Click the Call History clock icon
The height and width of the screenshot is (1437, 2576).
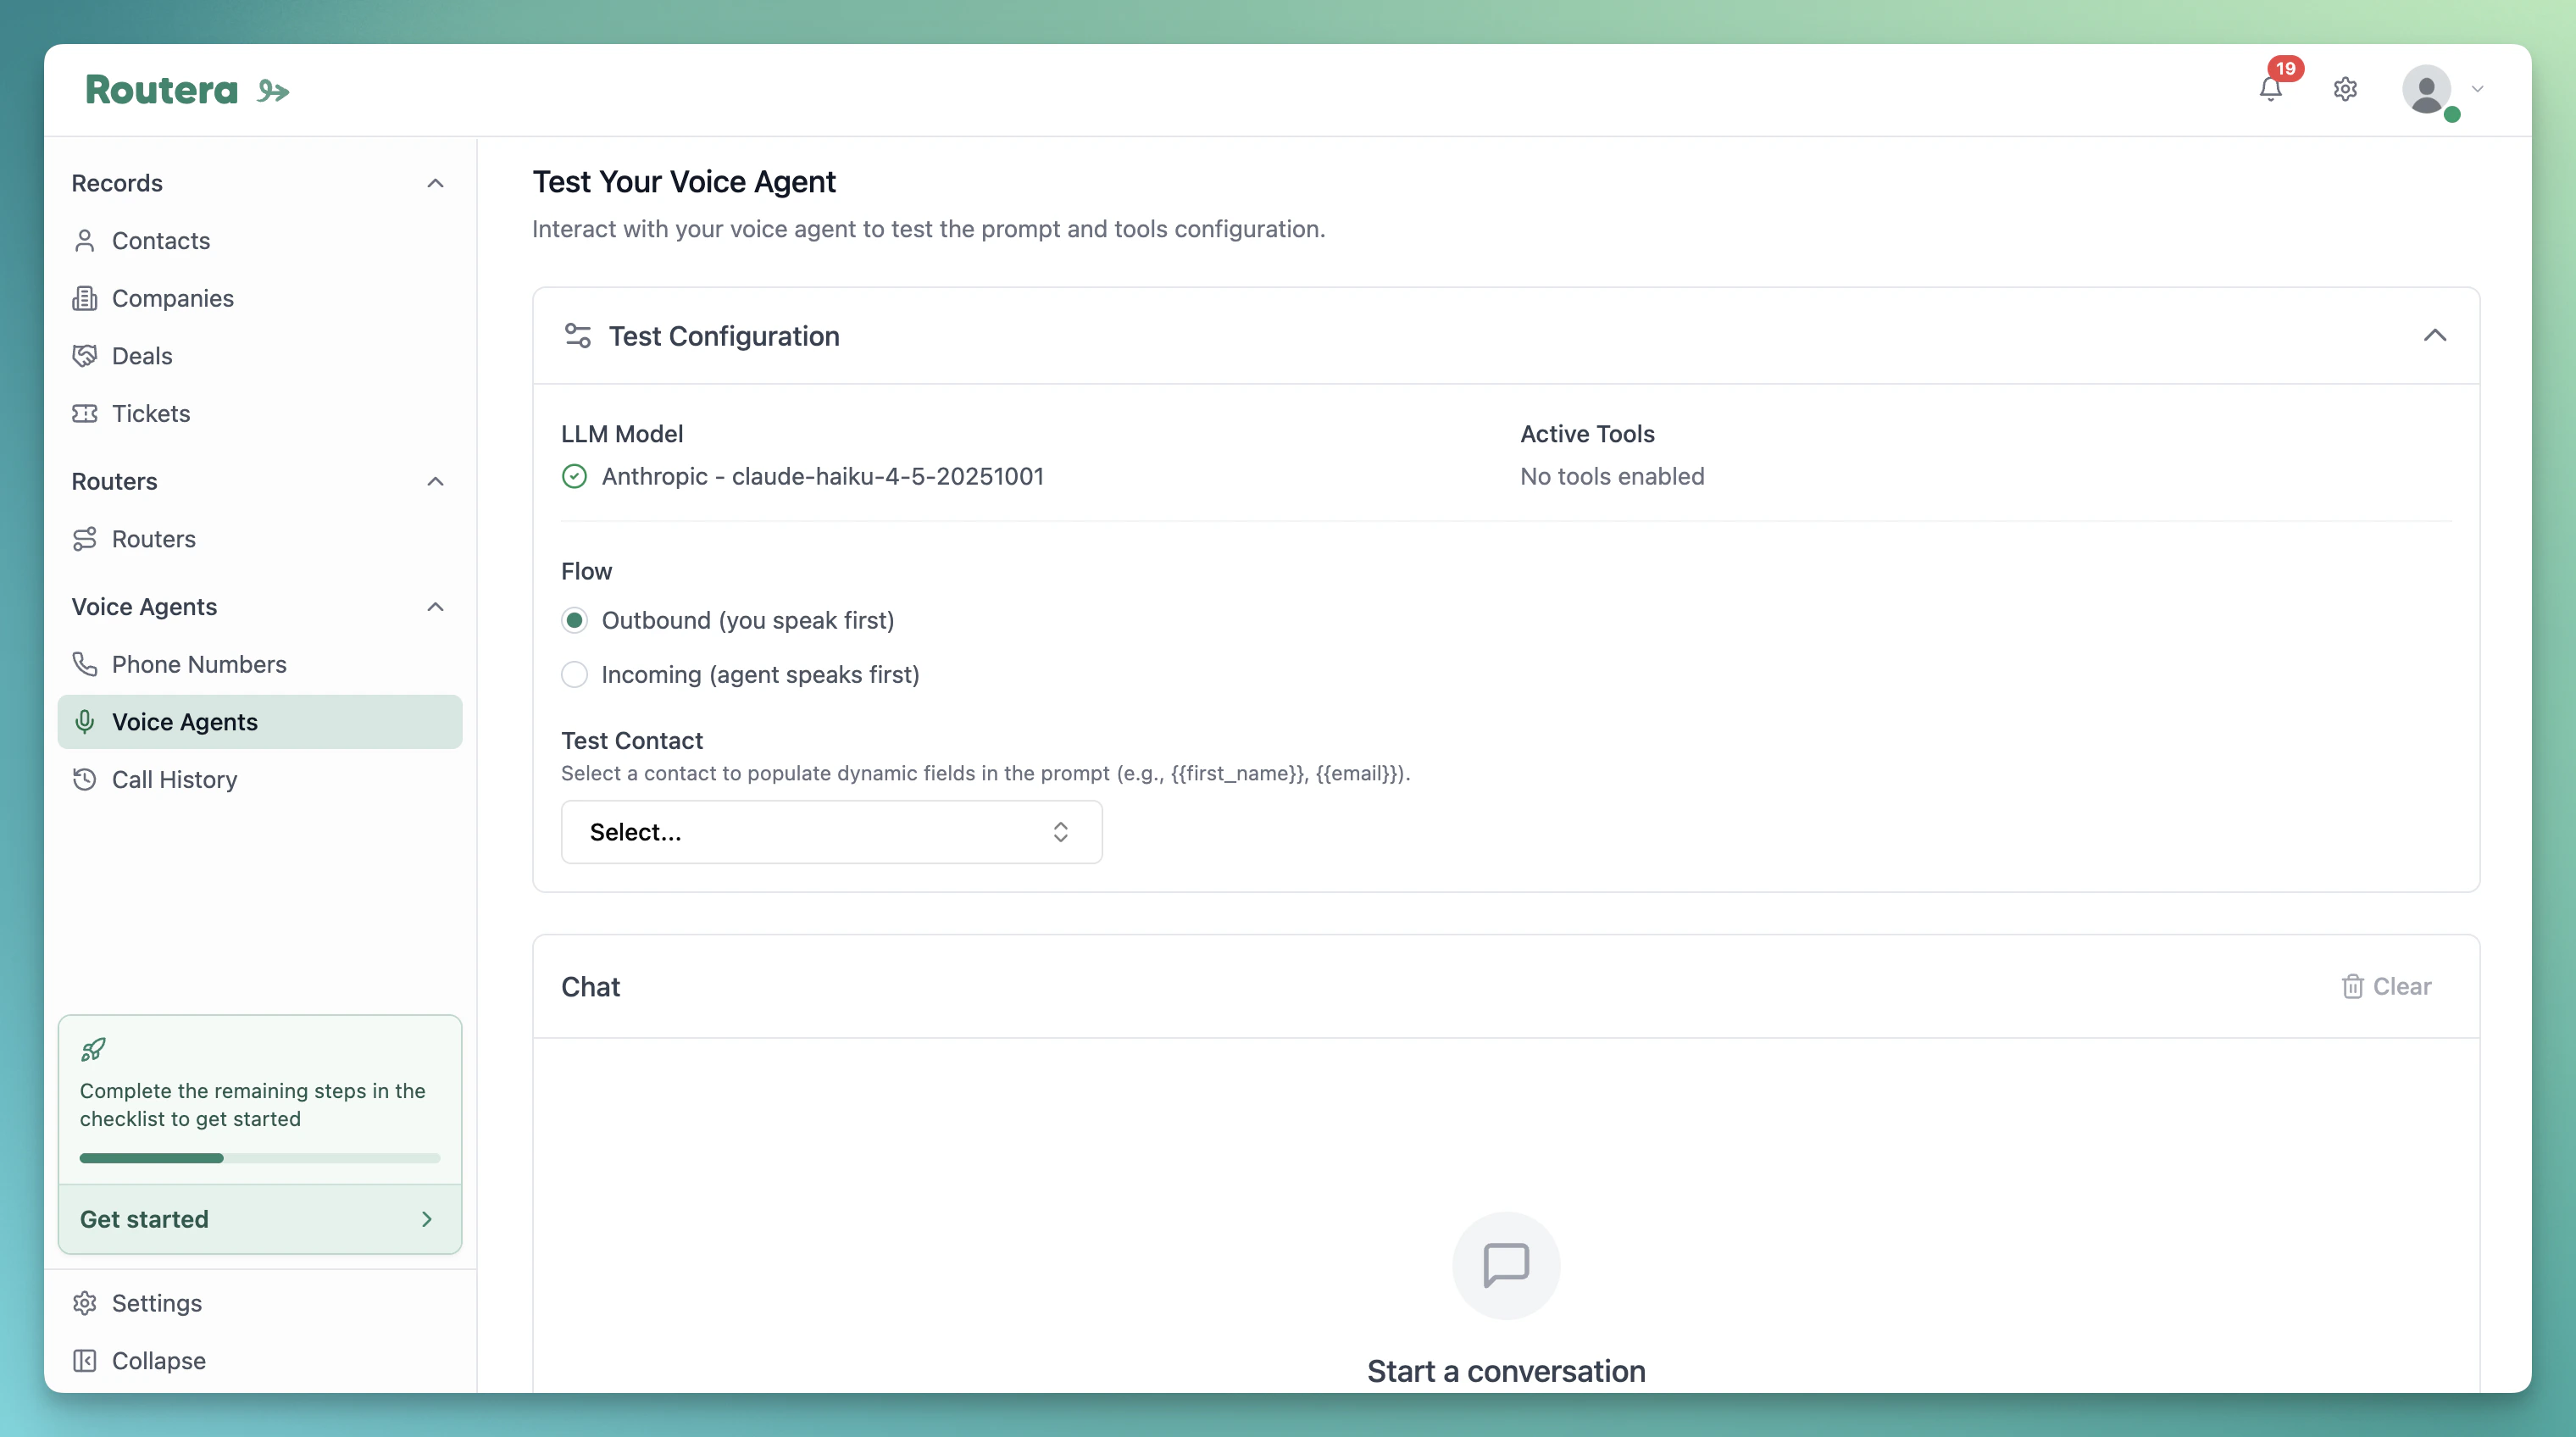coord(85,779)
